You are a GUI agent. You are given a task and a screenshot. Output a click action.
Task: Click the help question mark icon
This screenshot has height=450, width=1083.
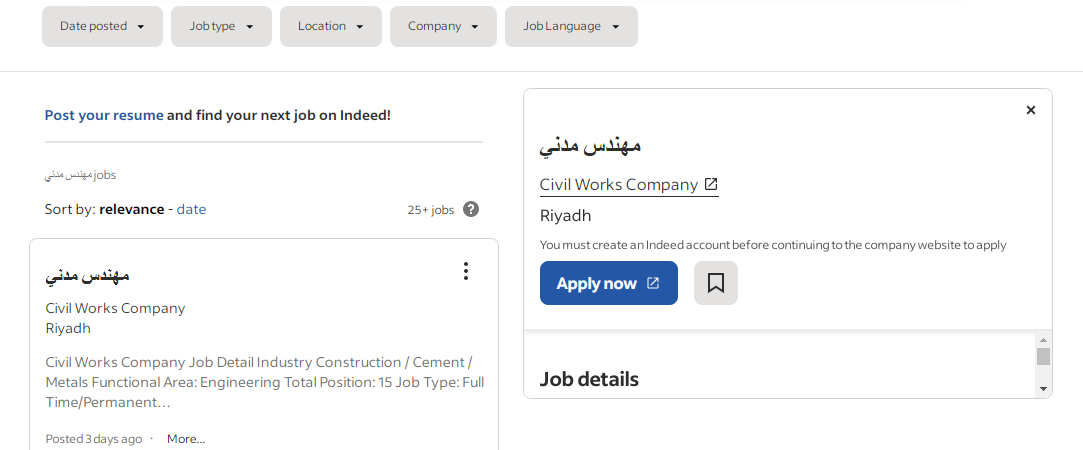(x=471, y=209)
